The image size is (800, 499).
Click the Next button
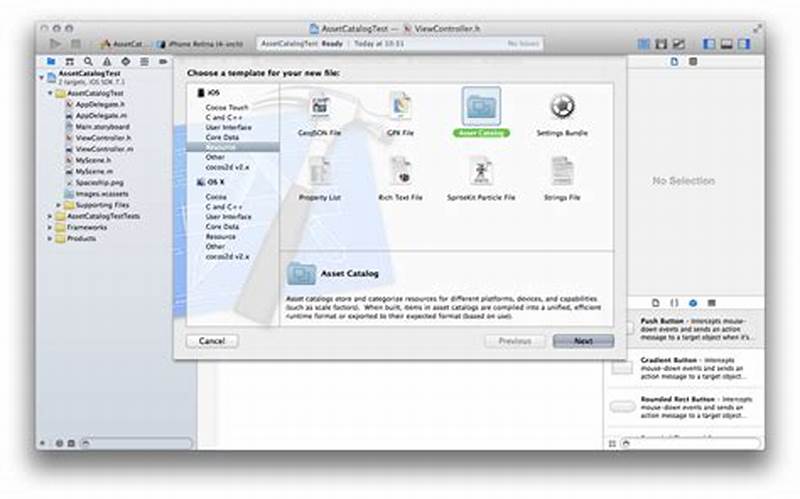tap(583, 341)
